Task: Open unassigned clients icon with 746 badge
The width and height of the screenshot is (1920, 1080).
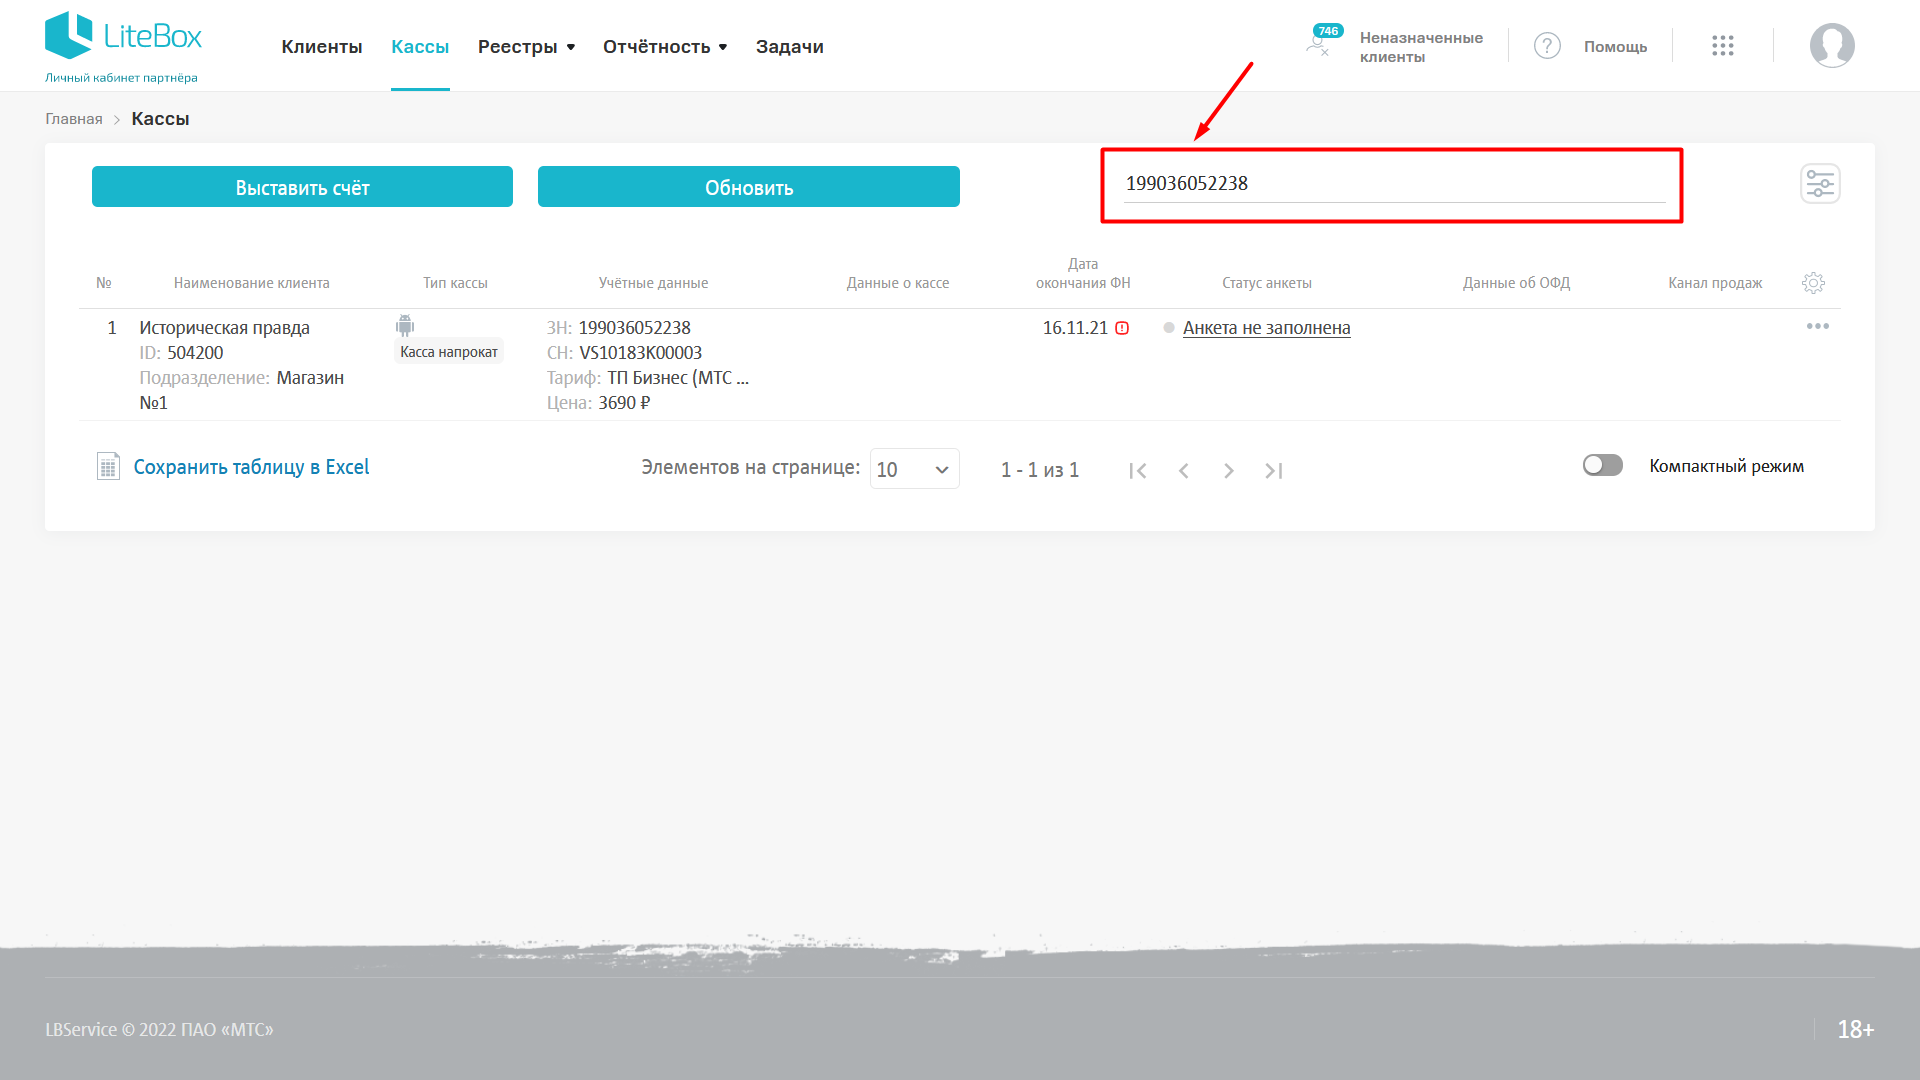Action: (1325, 41)
